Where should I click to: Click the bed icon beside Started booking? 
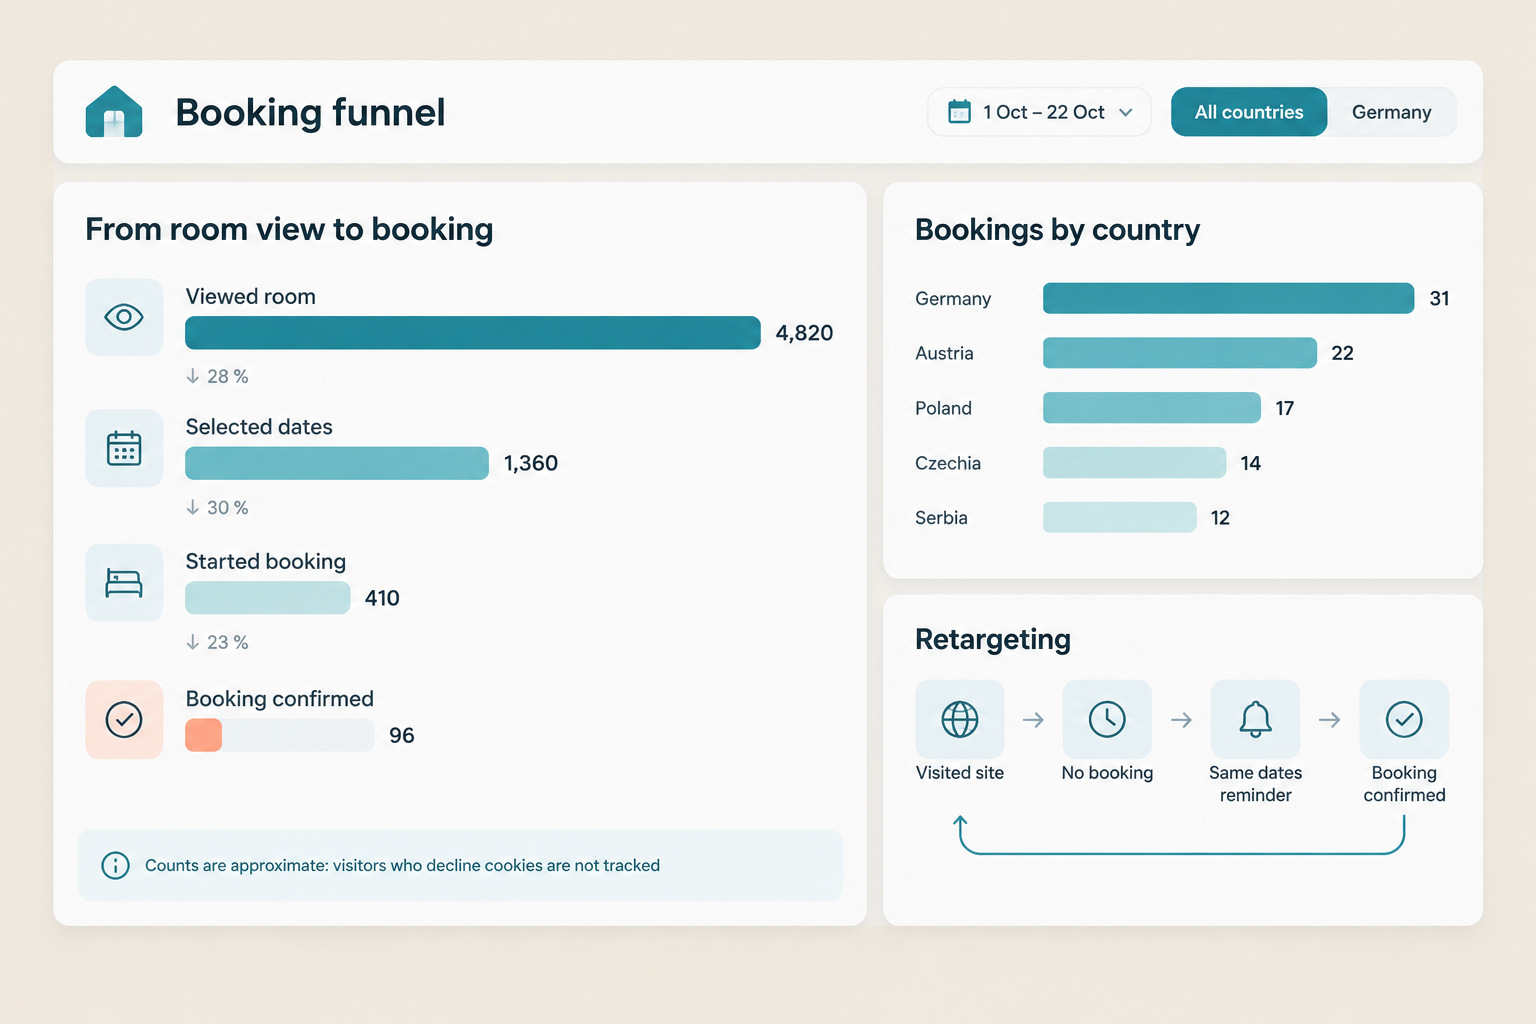click(124, 583)
